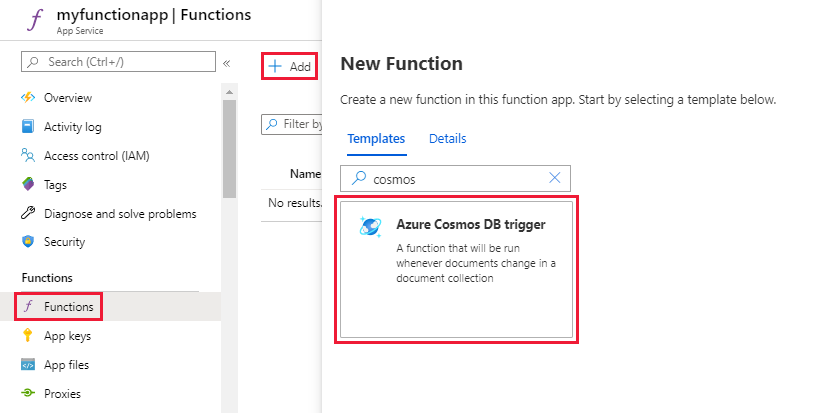Focus the template search box containing cosmos
Image resolution: width=815 pixels, height=413 pixels.
click(455, 179)
